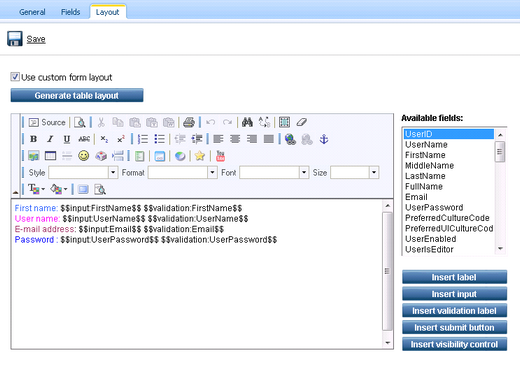
Task: Click the Insert Link globe icon
Action: [x=290, y=139]
